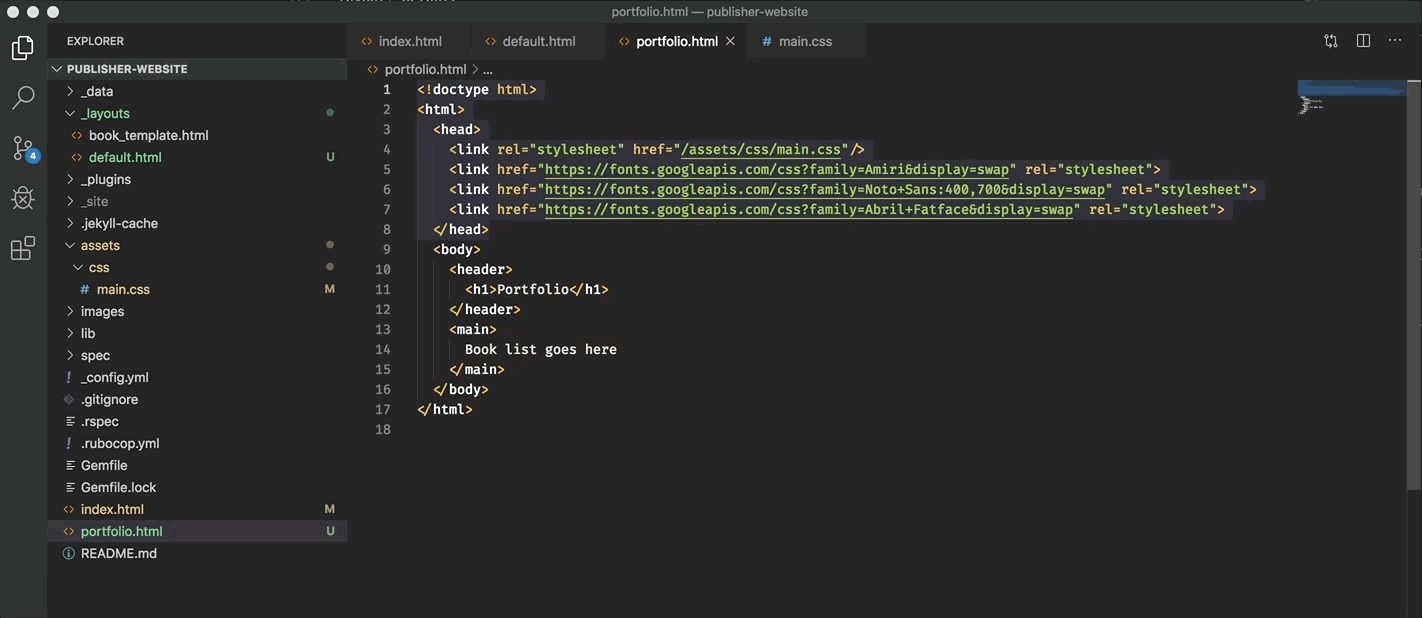1422x618 pixels.
Task: Open the editor More Actions ellipsis
Action: pos(1395,41)
